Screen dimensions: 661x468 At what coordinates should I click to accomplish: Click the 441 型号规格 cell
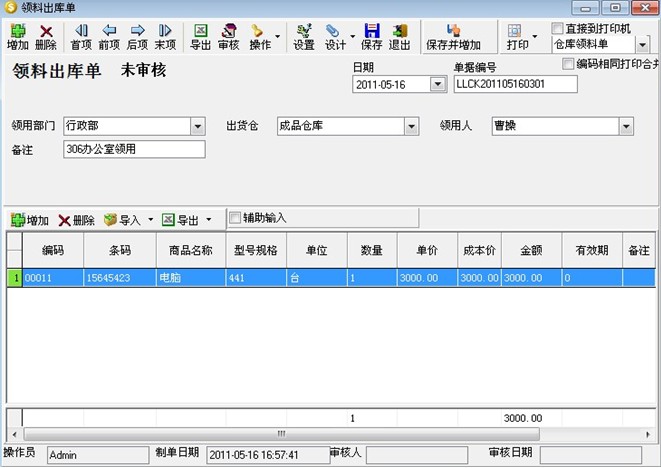(x=256, y=278)
